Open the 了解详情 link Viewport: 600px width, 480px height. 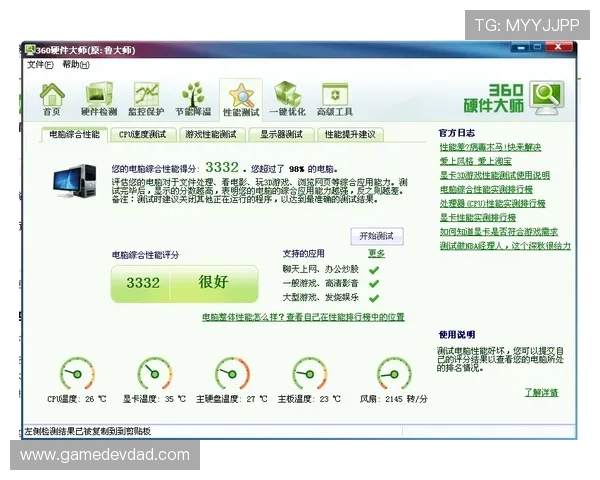pos(541,392)
